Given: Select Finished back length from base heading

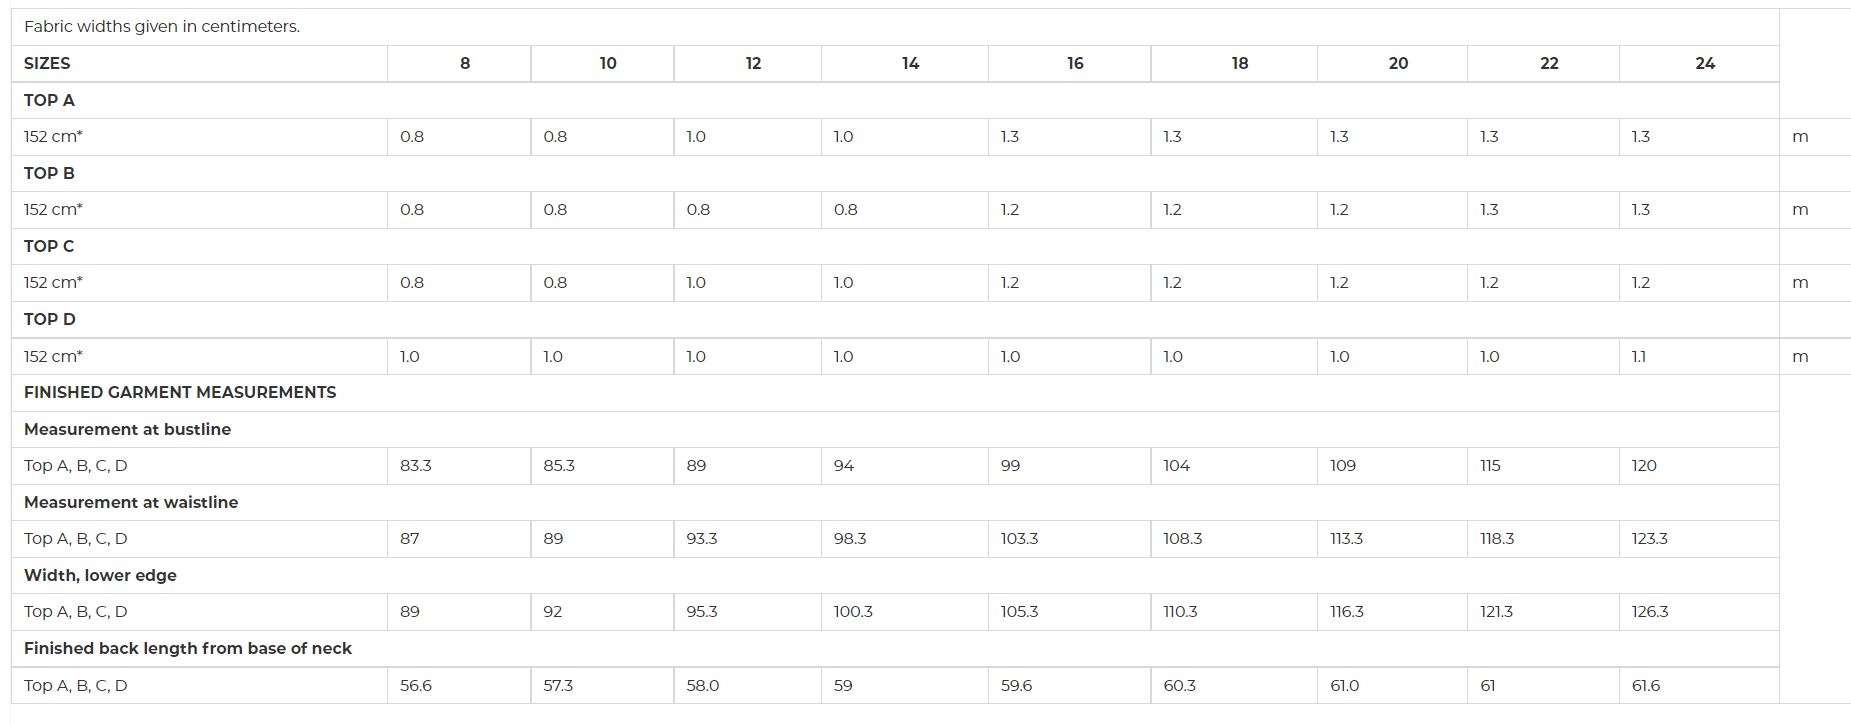Looking at the screenshot, I should click(188, 648).
